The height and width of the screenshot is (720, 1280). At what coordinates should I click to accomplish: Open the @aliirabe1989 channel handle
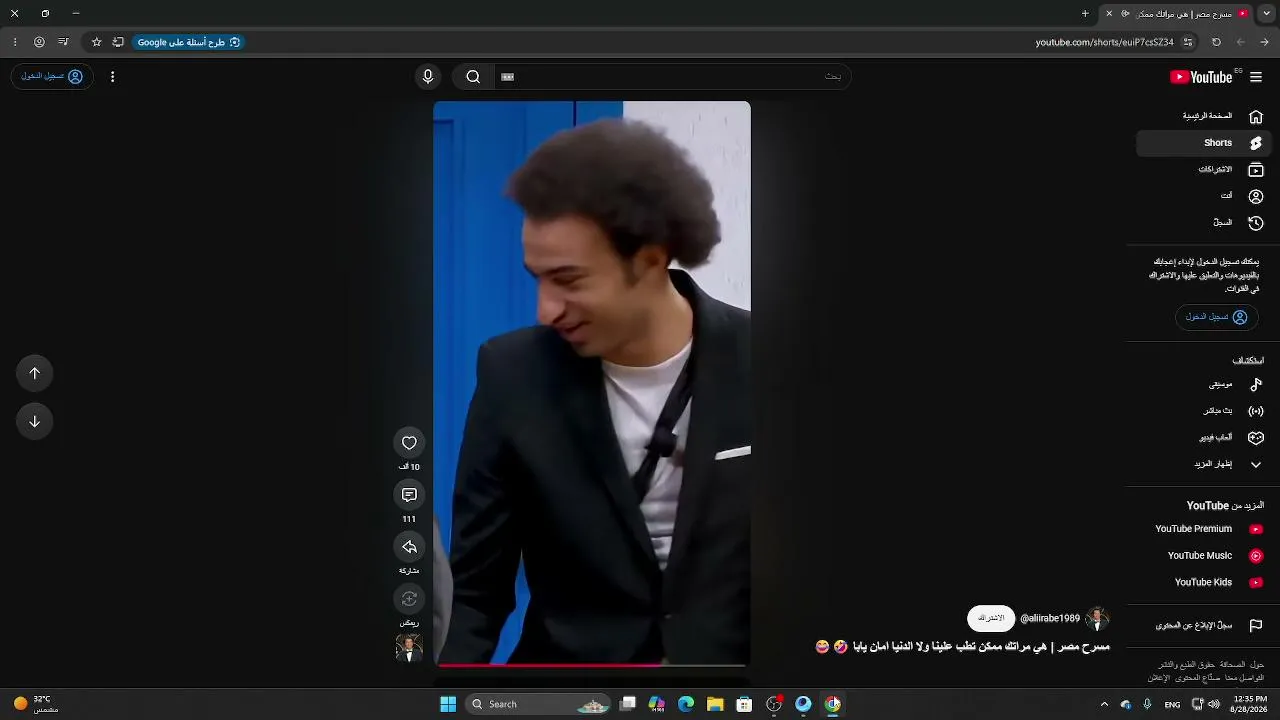pyautogui.click(x=1050, y=619)
